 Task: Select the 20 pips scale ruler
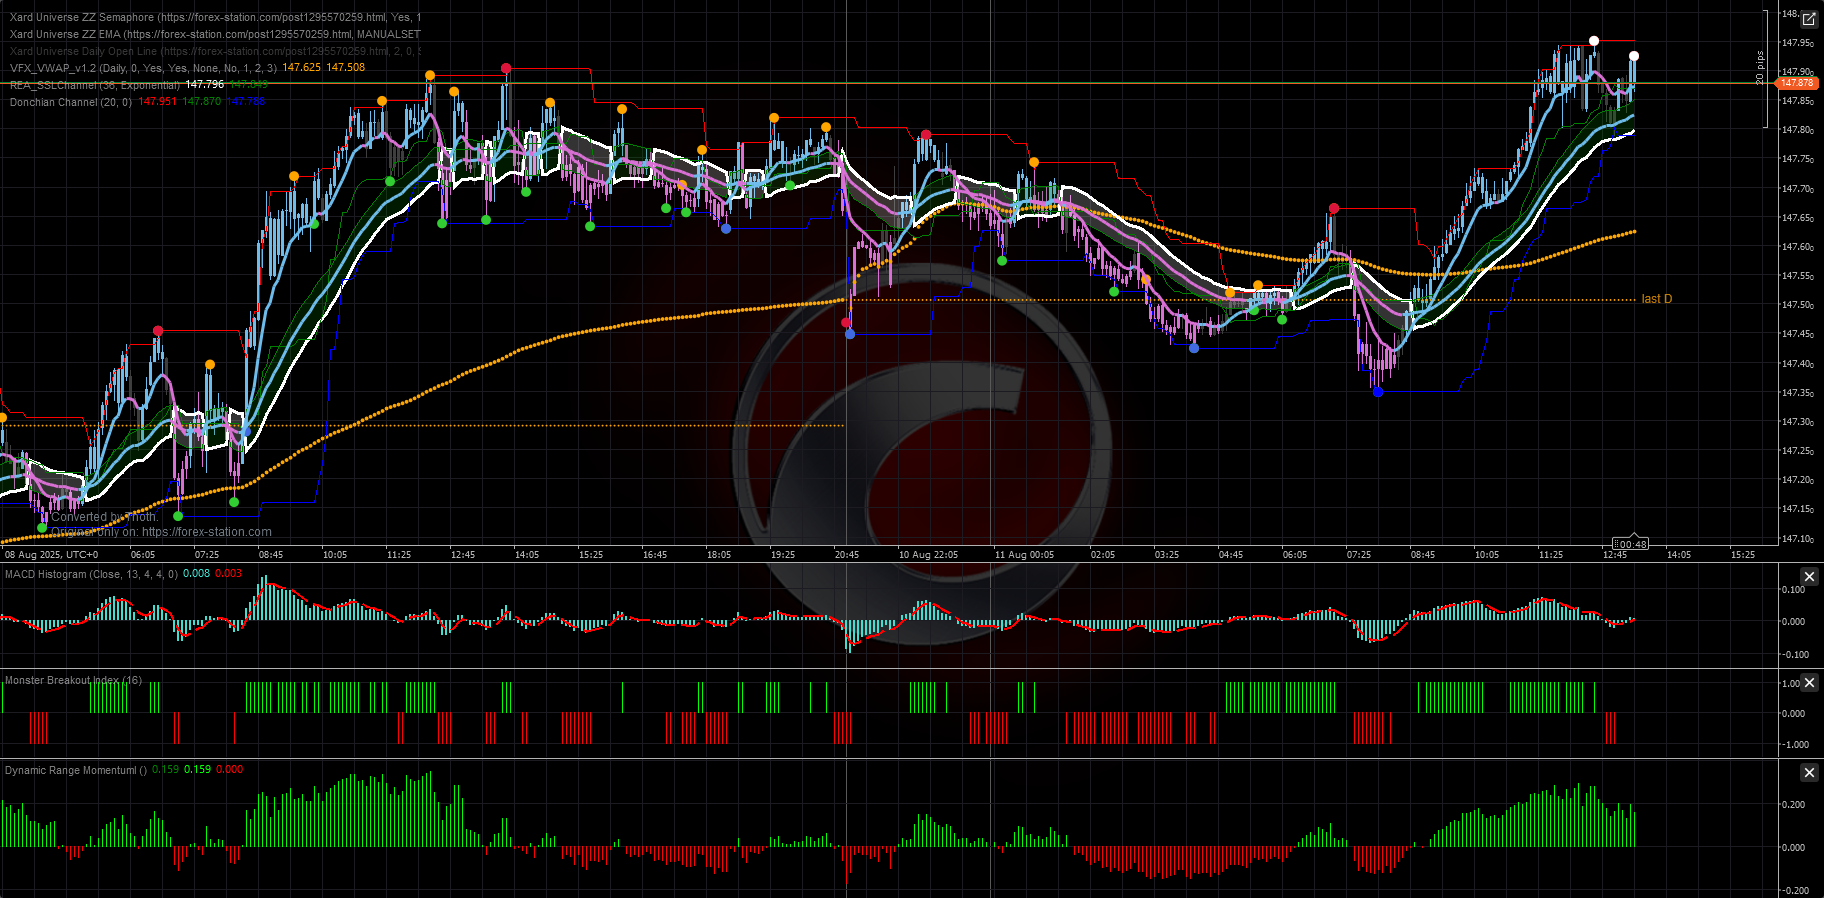pyautogui.click(x=1762, y=68)
